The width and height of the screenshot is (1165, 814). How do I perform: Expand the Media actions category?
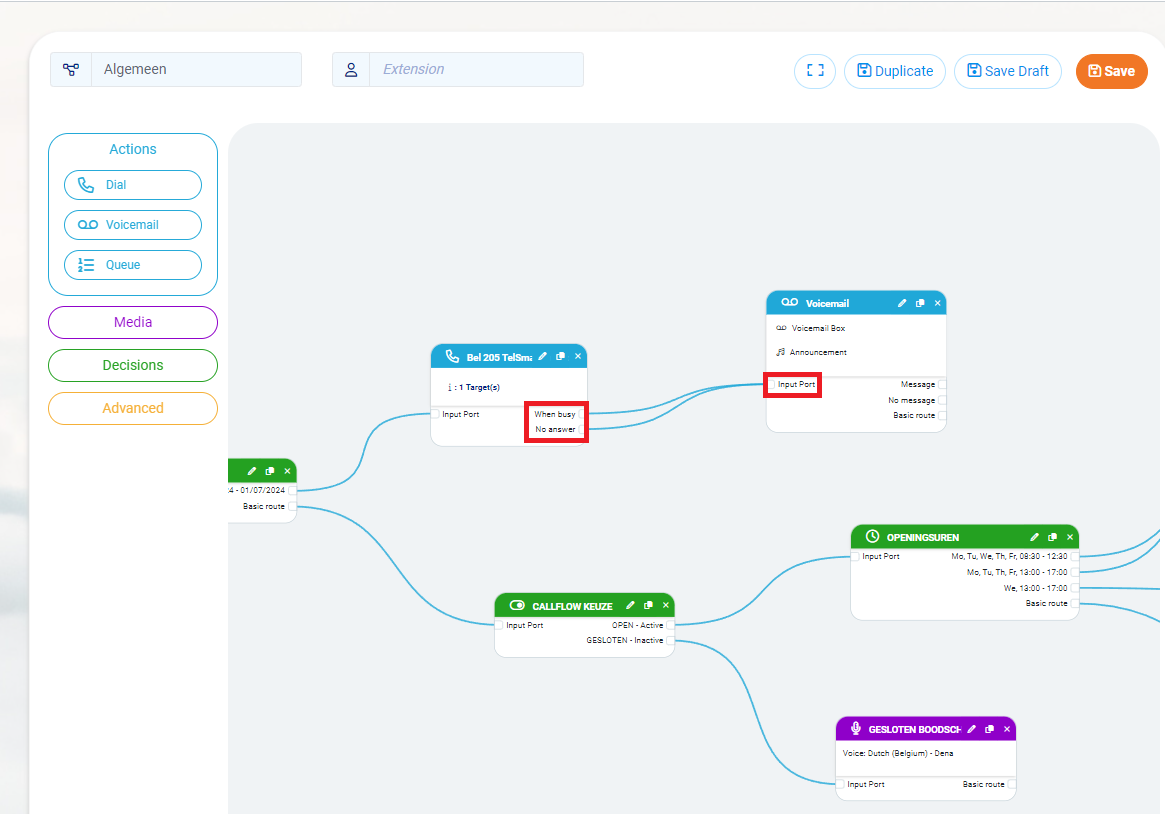point(133,322)
